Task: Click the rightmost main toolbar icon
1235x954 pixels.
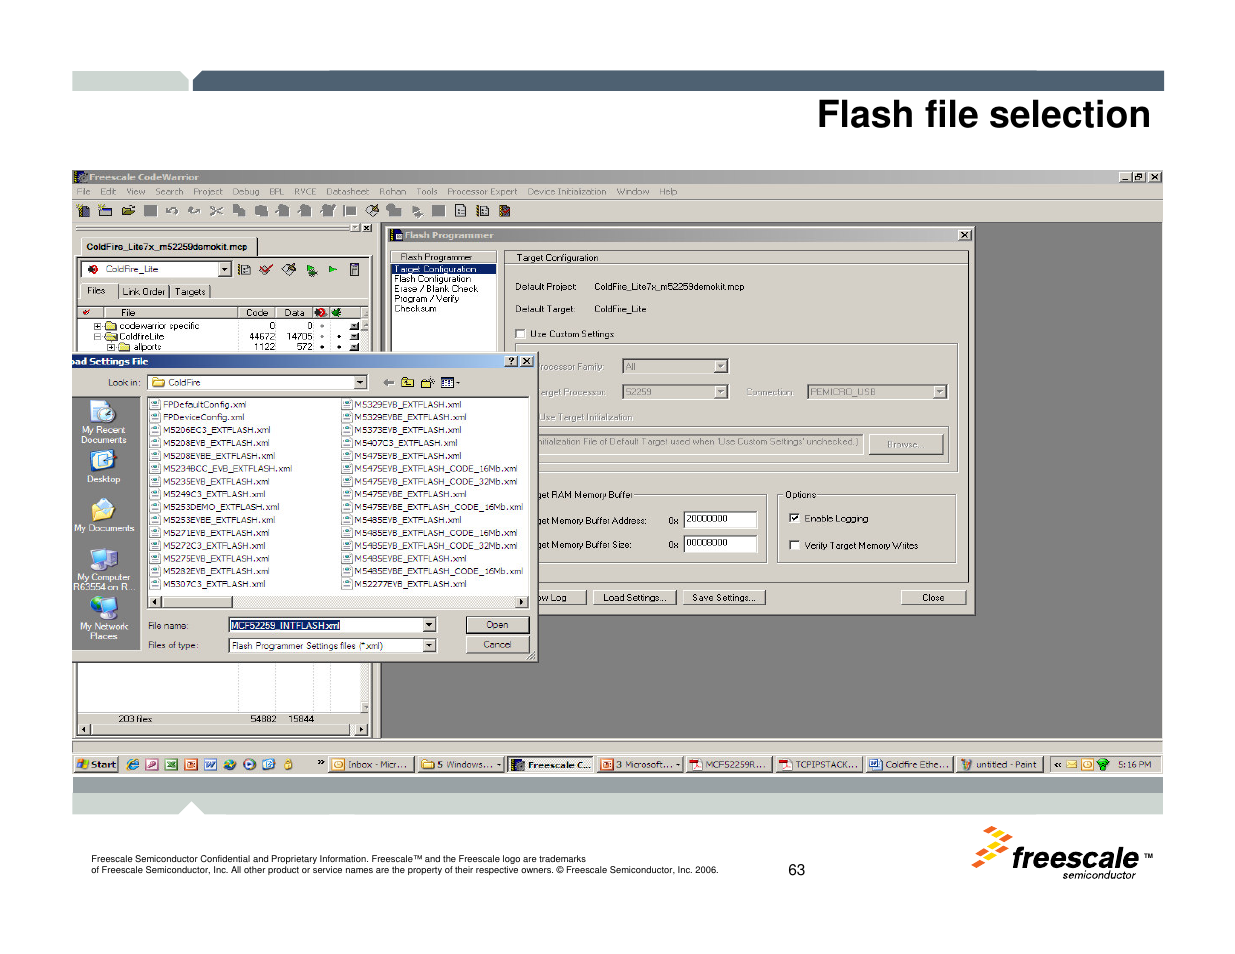Action: tap(505, 211)
